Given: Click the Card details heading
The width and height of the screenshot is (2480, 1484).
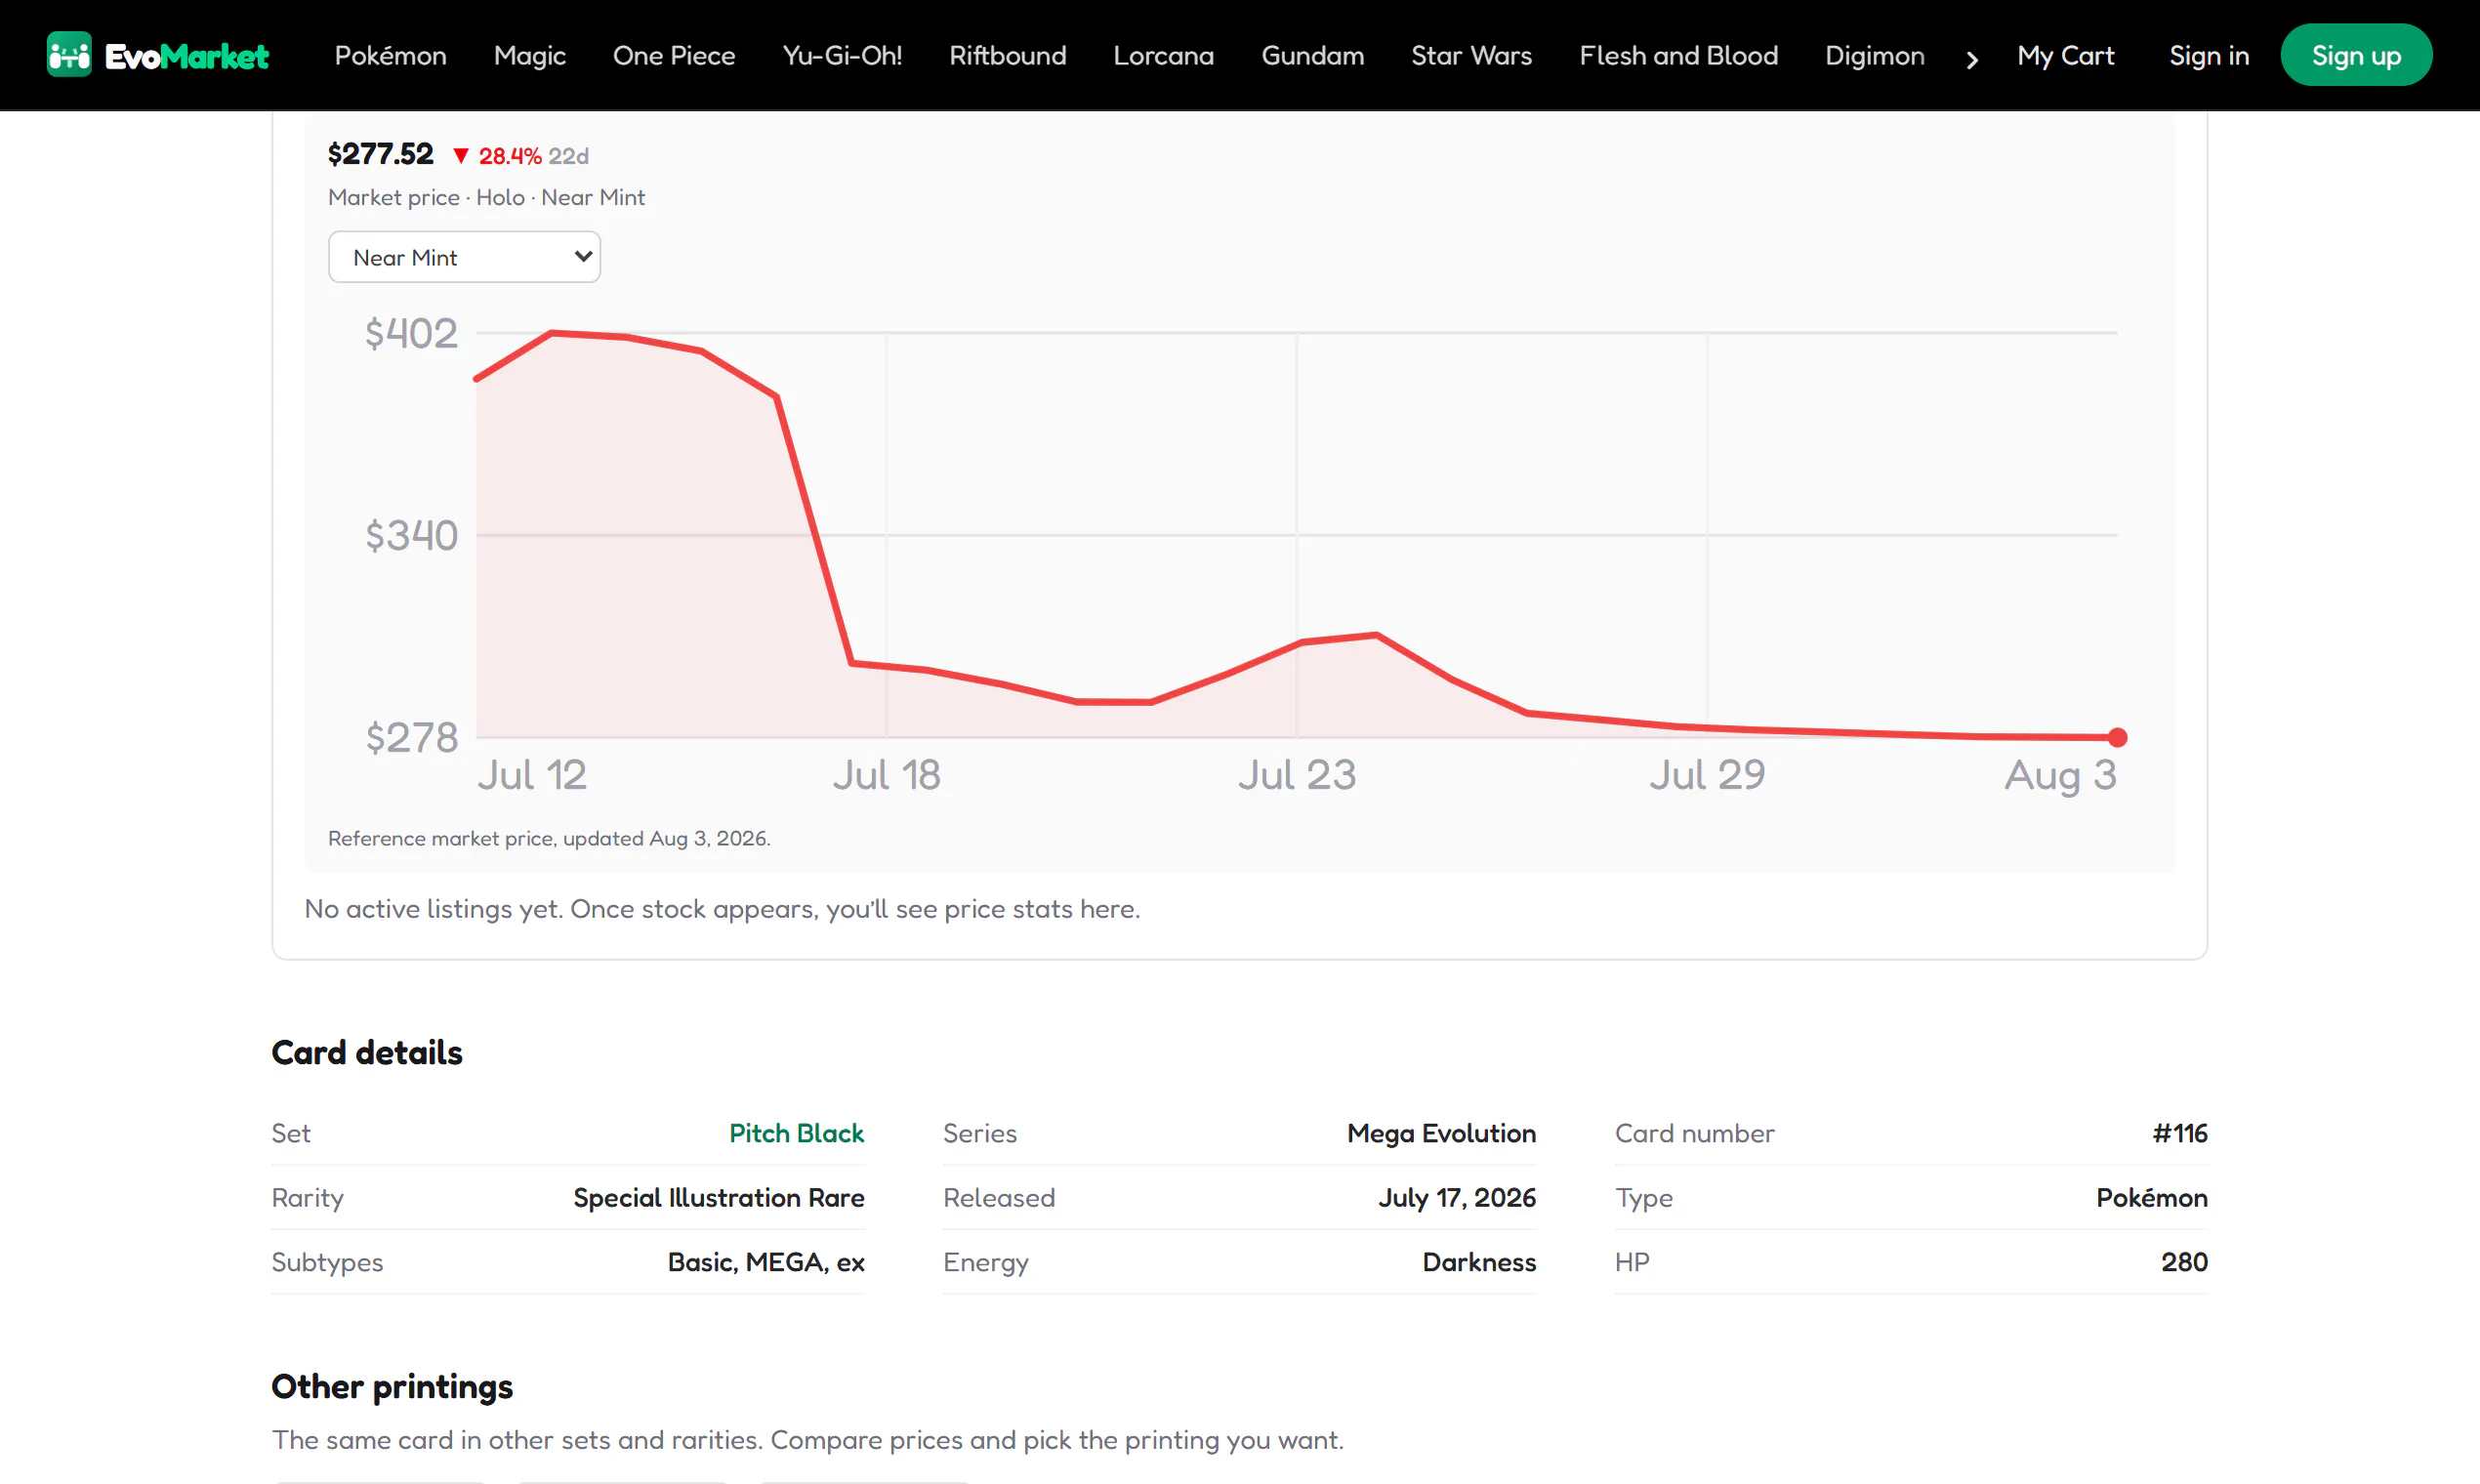Looking at the screenshot, I should [367, 1052].
